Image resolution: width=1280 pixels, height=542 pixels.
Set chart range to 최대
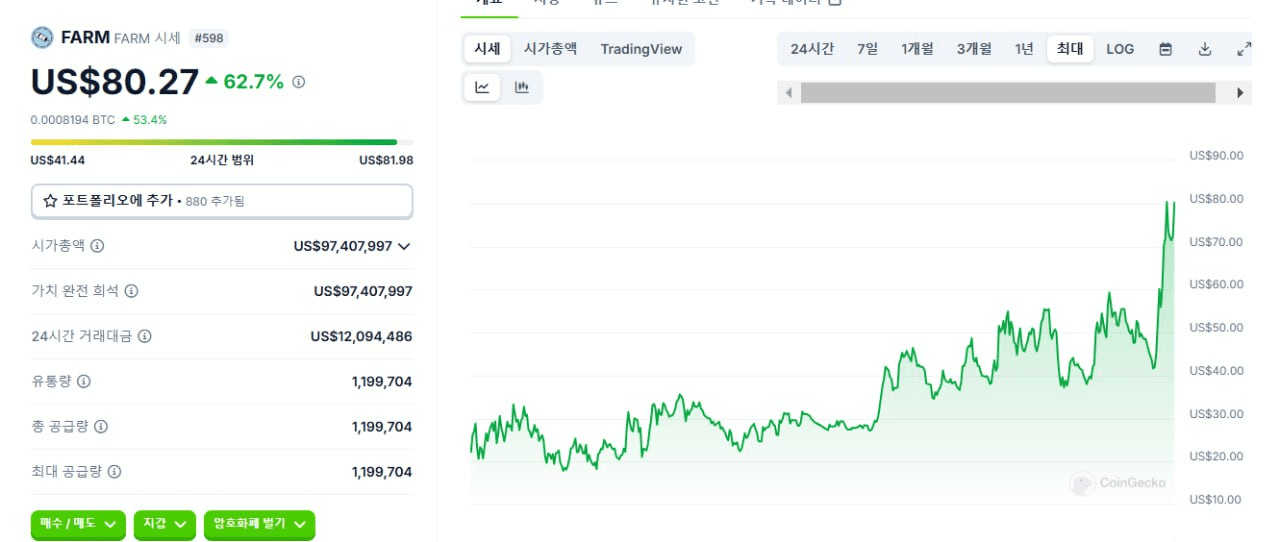[1070, 49]
